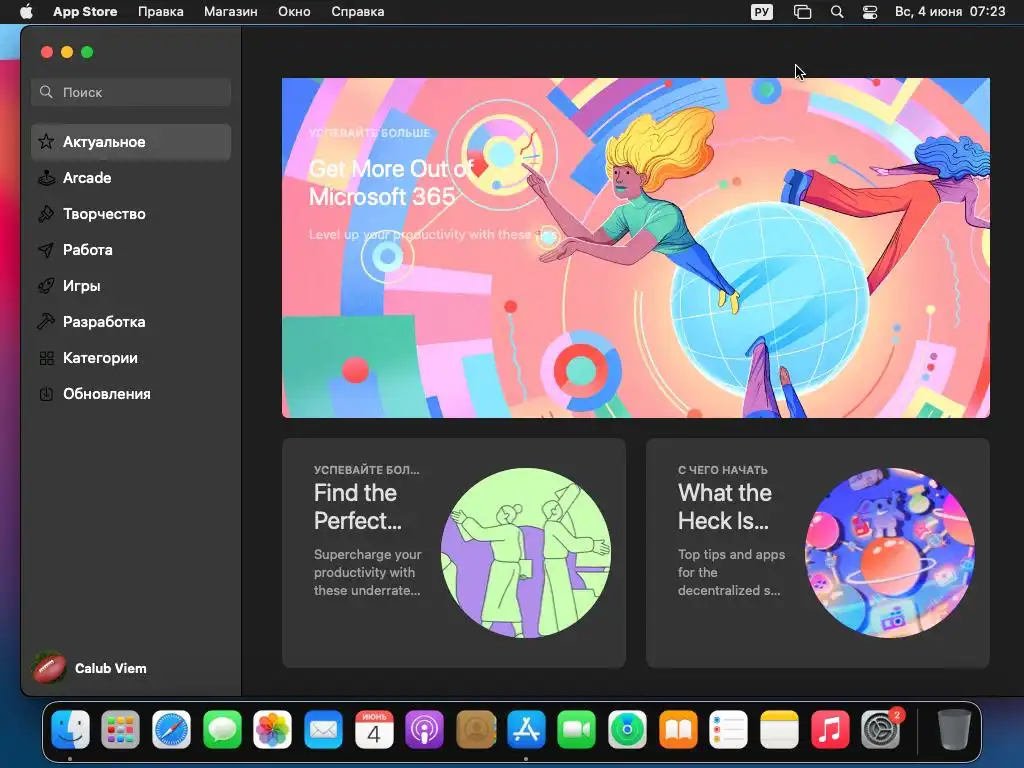Open Photos from the Dock

273,729
